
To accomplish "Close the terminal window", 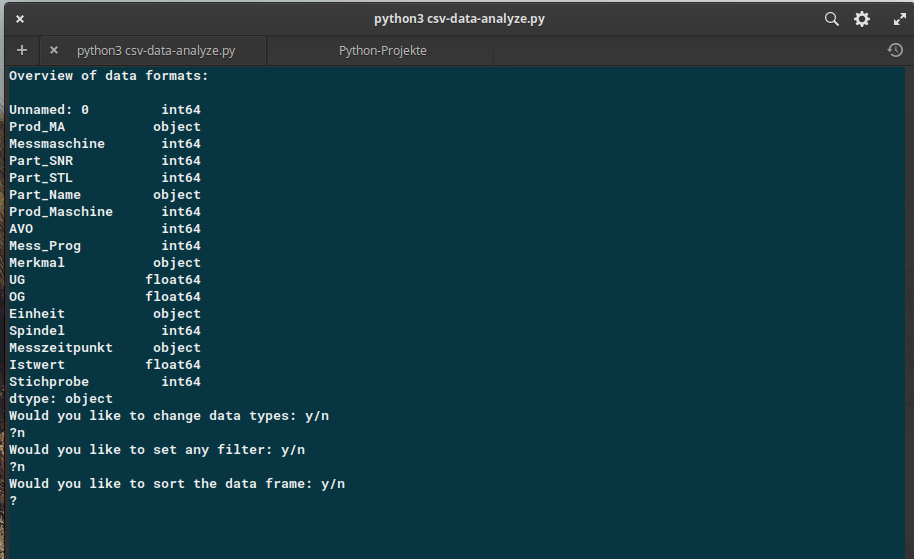I will click(x=20, y=19).
